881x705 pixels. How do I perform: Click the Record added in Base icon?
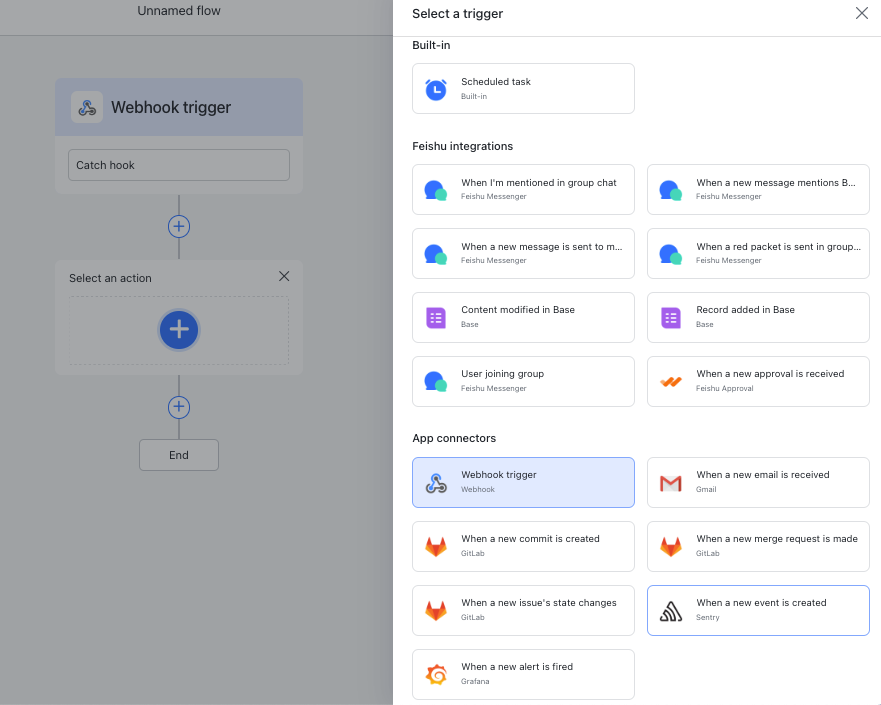[x=671, y=318]
